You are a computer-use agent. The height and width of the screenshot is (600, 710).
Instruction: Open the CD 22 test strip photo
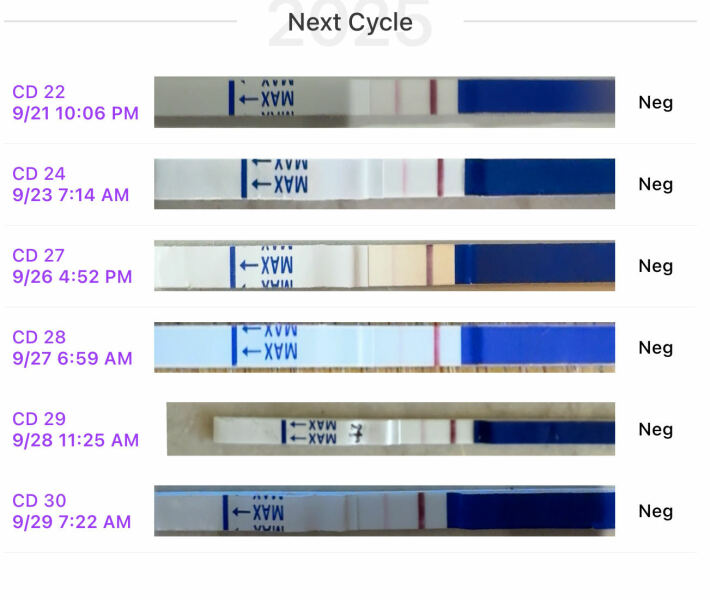pos(384,102)
